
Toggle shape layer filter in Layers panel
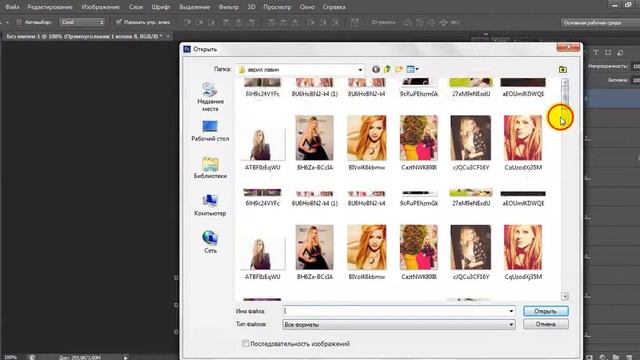pyautogui.click(x=608, y=52)
